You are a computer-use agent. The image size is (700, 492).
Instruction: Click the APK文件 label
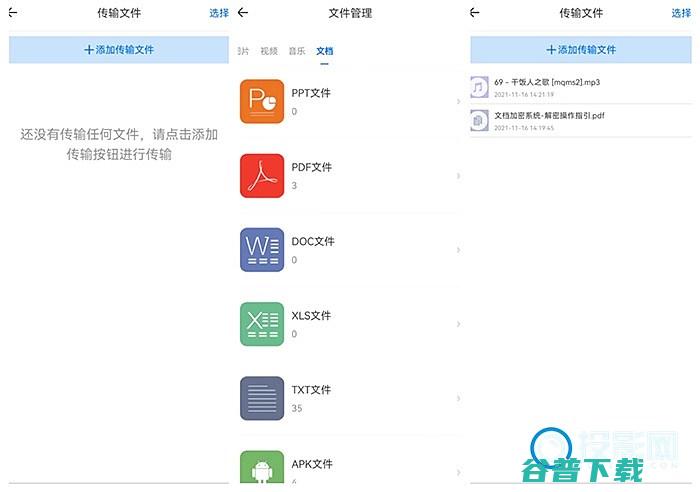(x=312, y=464)
